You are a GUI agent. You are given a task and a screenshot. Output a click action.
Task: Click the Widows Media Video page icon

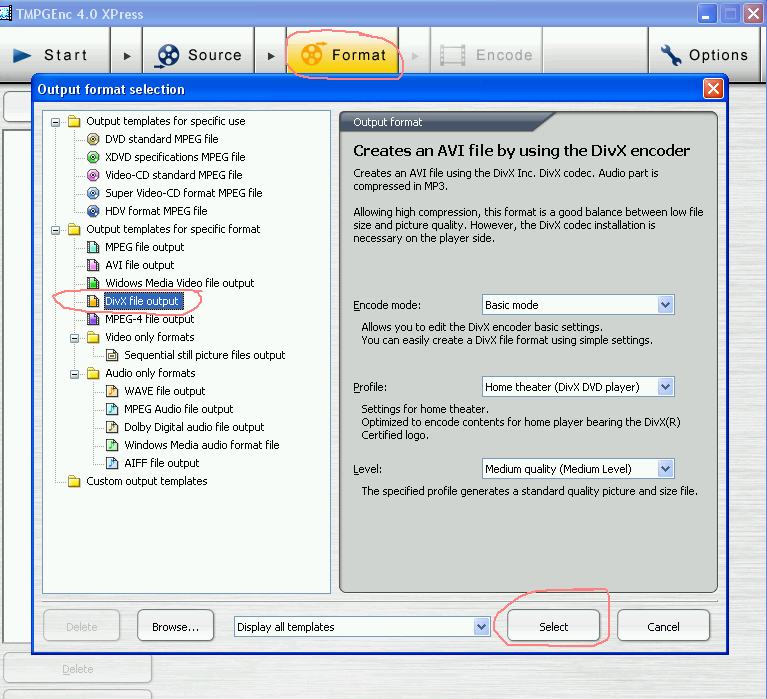[93, 283]
